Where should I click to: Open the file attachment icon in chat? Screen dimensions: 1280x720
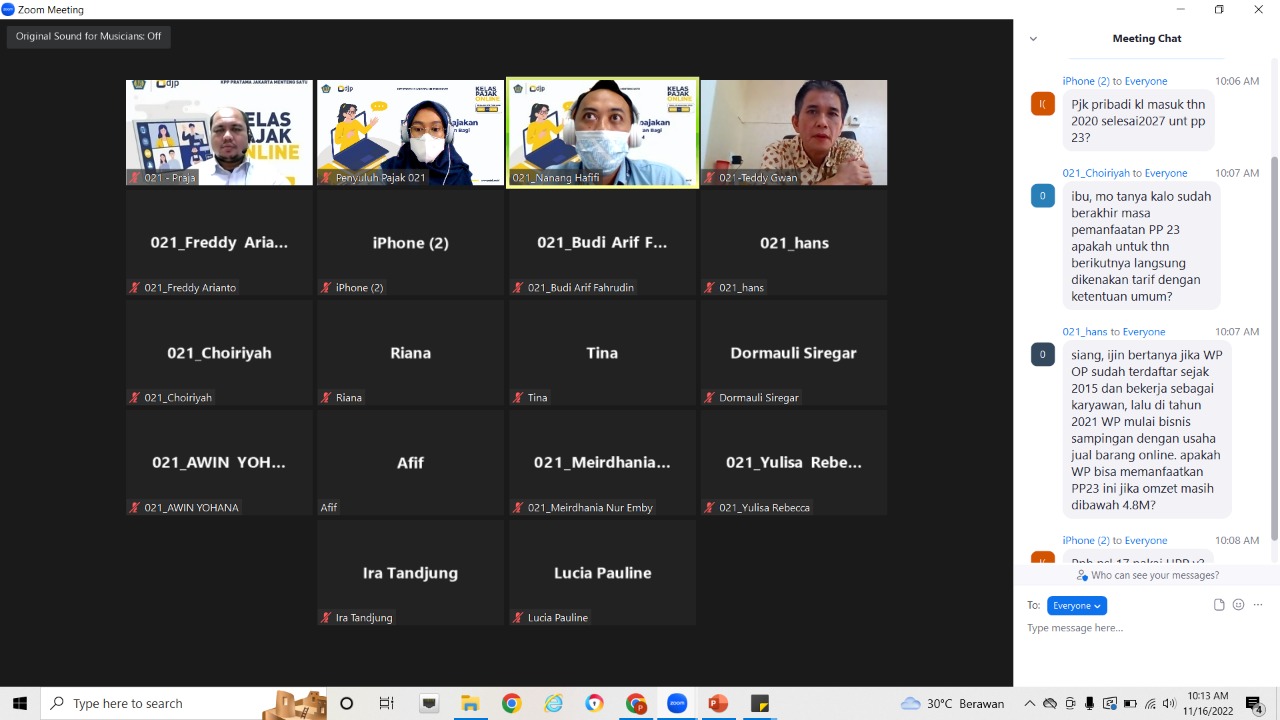1219,605
